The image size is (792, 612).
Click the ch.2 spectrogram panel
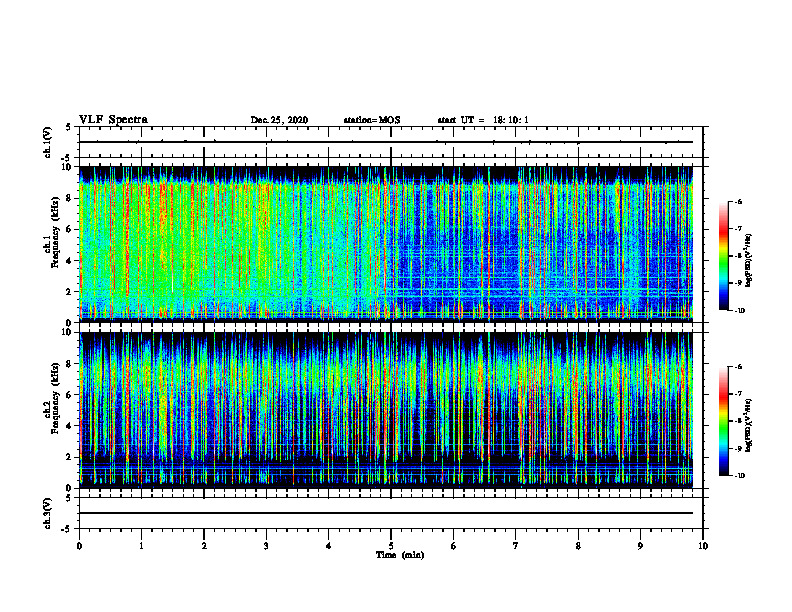(x=386, y=410)
